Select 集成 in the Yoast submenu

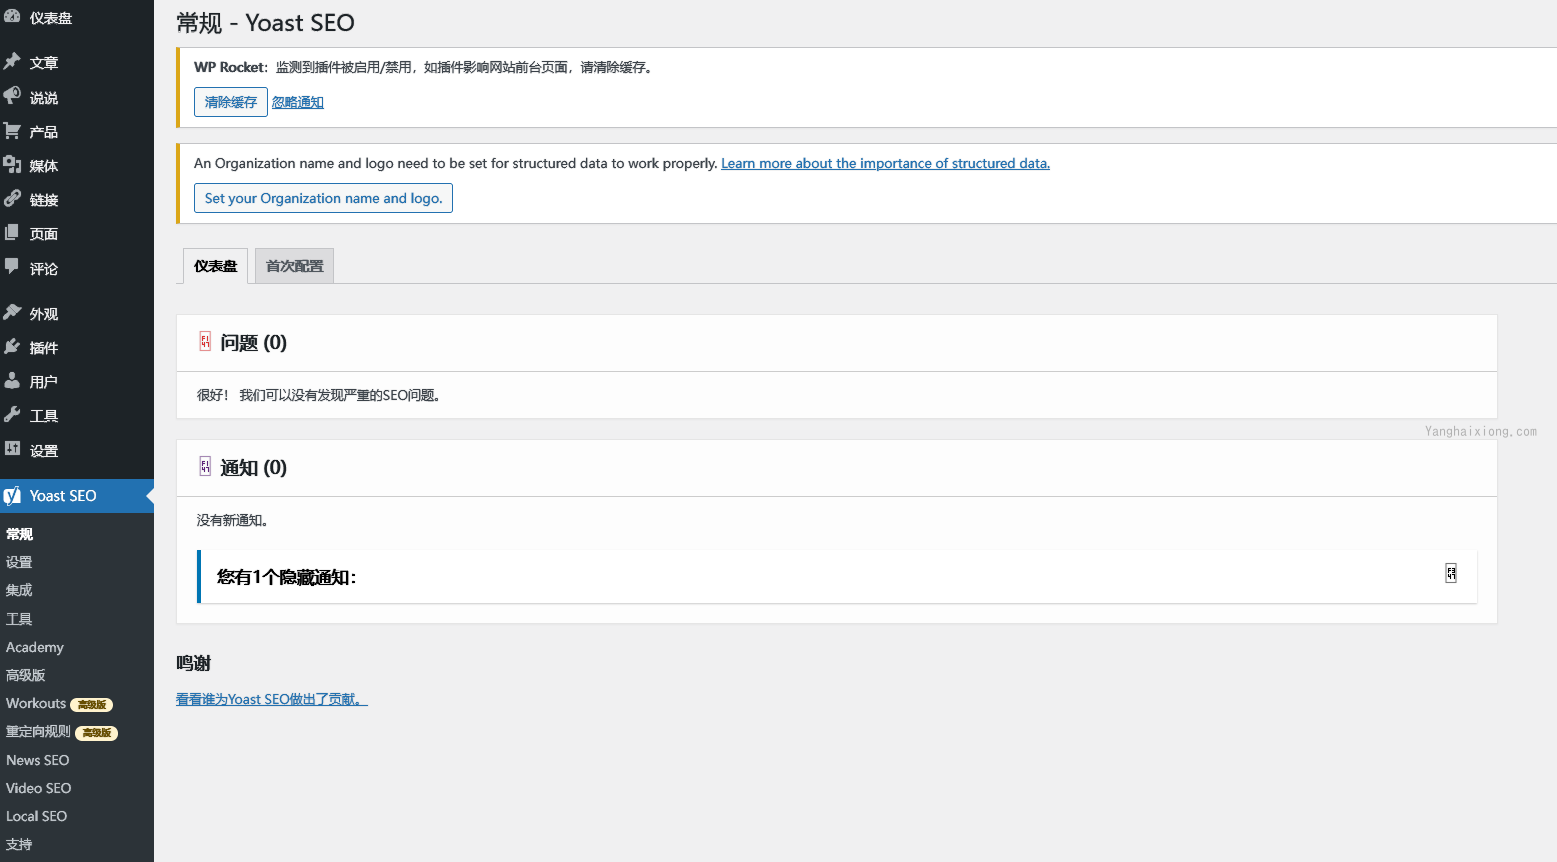pos(19,590)
